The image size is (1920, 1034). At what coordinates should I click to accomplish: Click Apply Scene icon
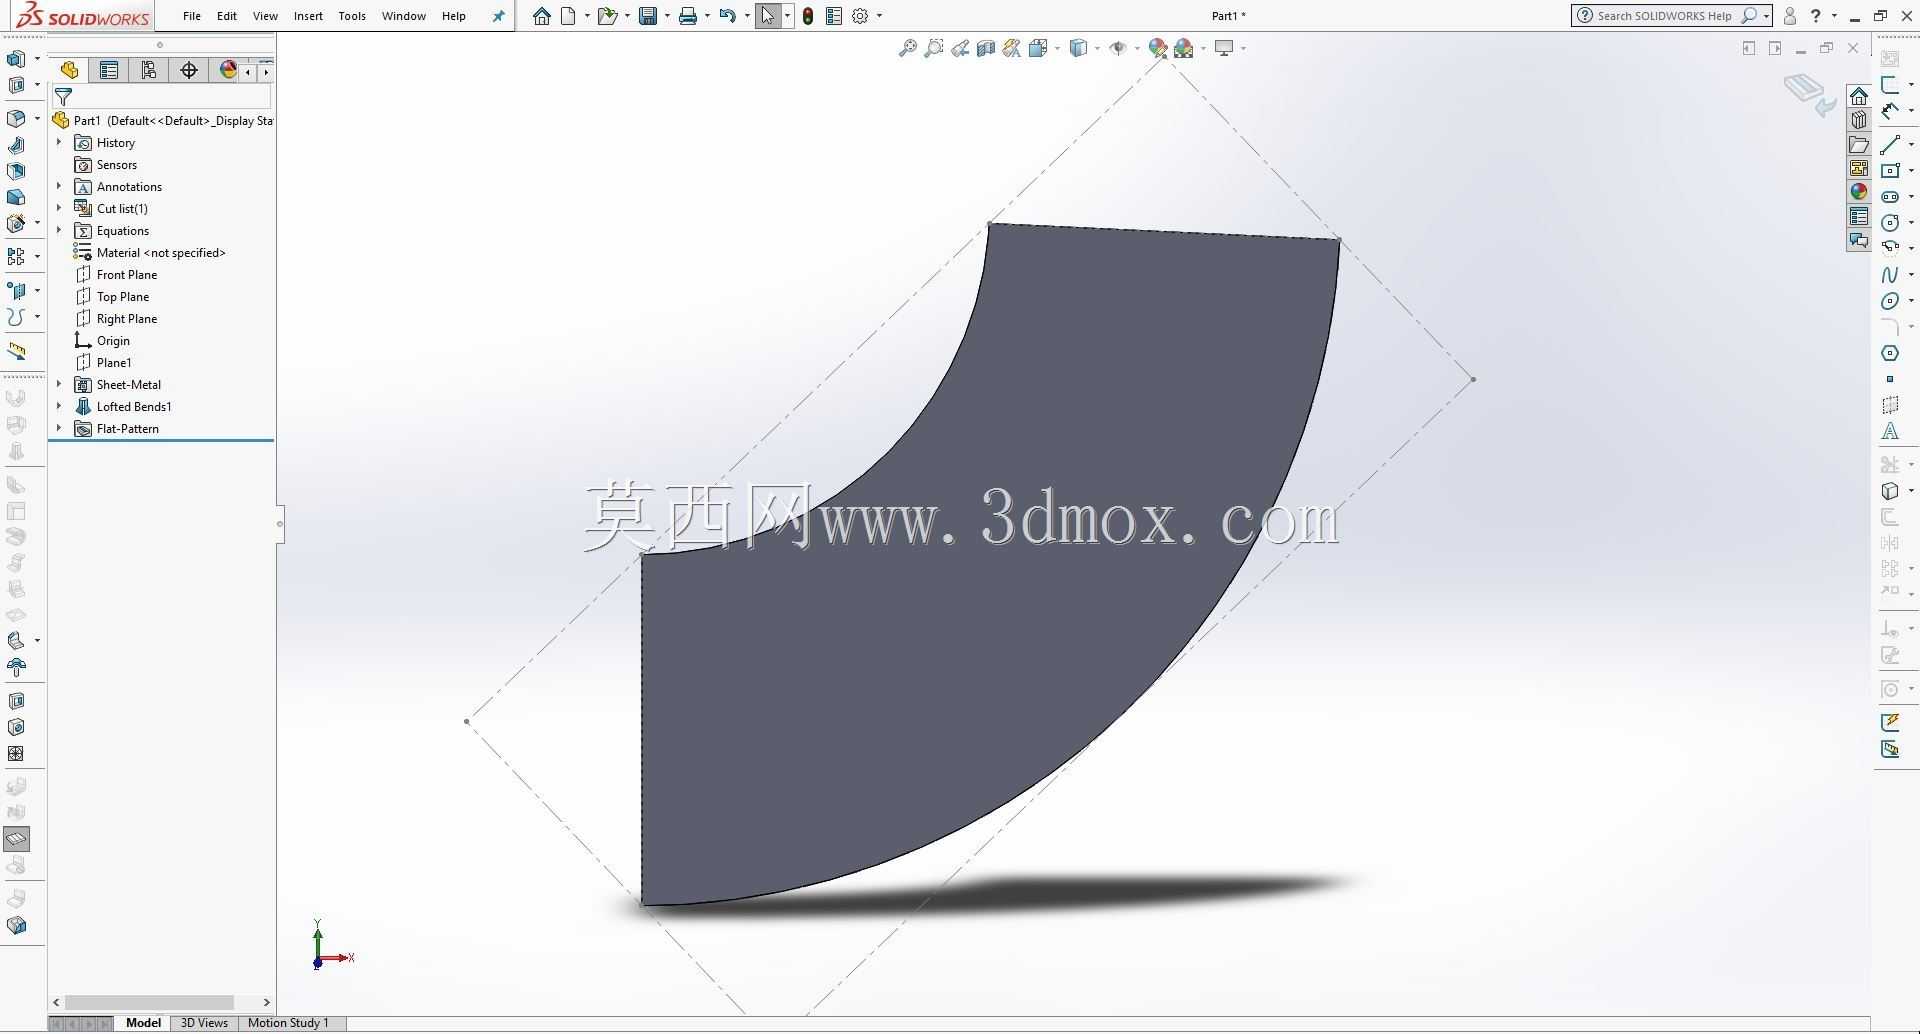(1184, 48)
